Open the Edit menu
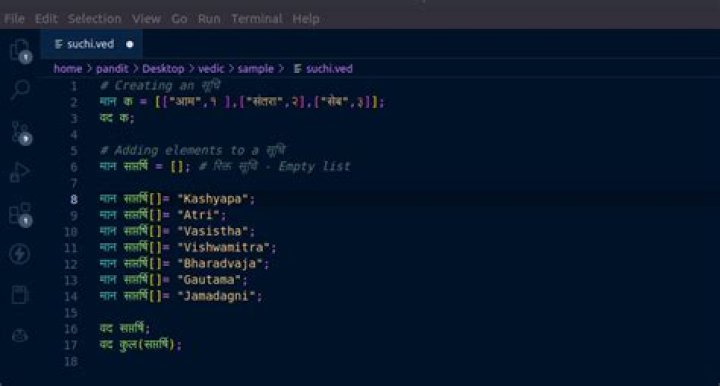The image size is (720, 386). pyautogui.click(x=46, y=19)
